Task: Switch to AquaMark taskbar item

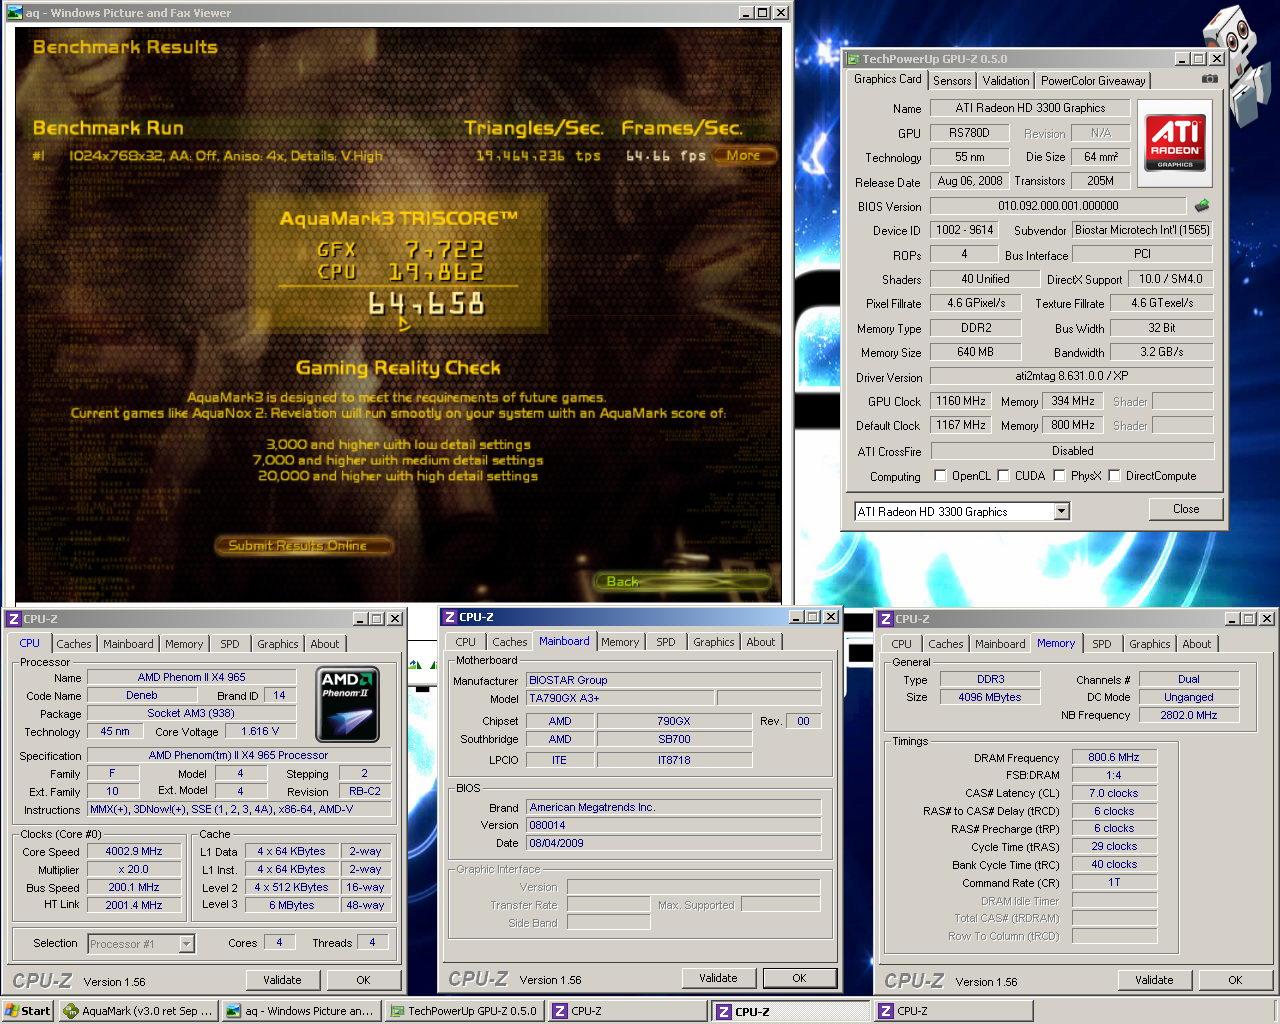Action: coord(139,1011)
